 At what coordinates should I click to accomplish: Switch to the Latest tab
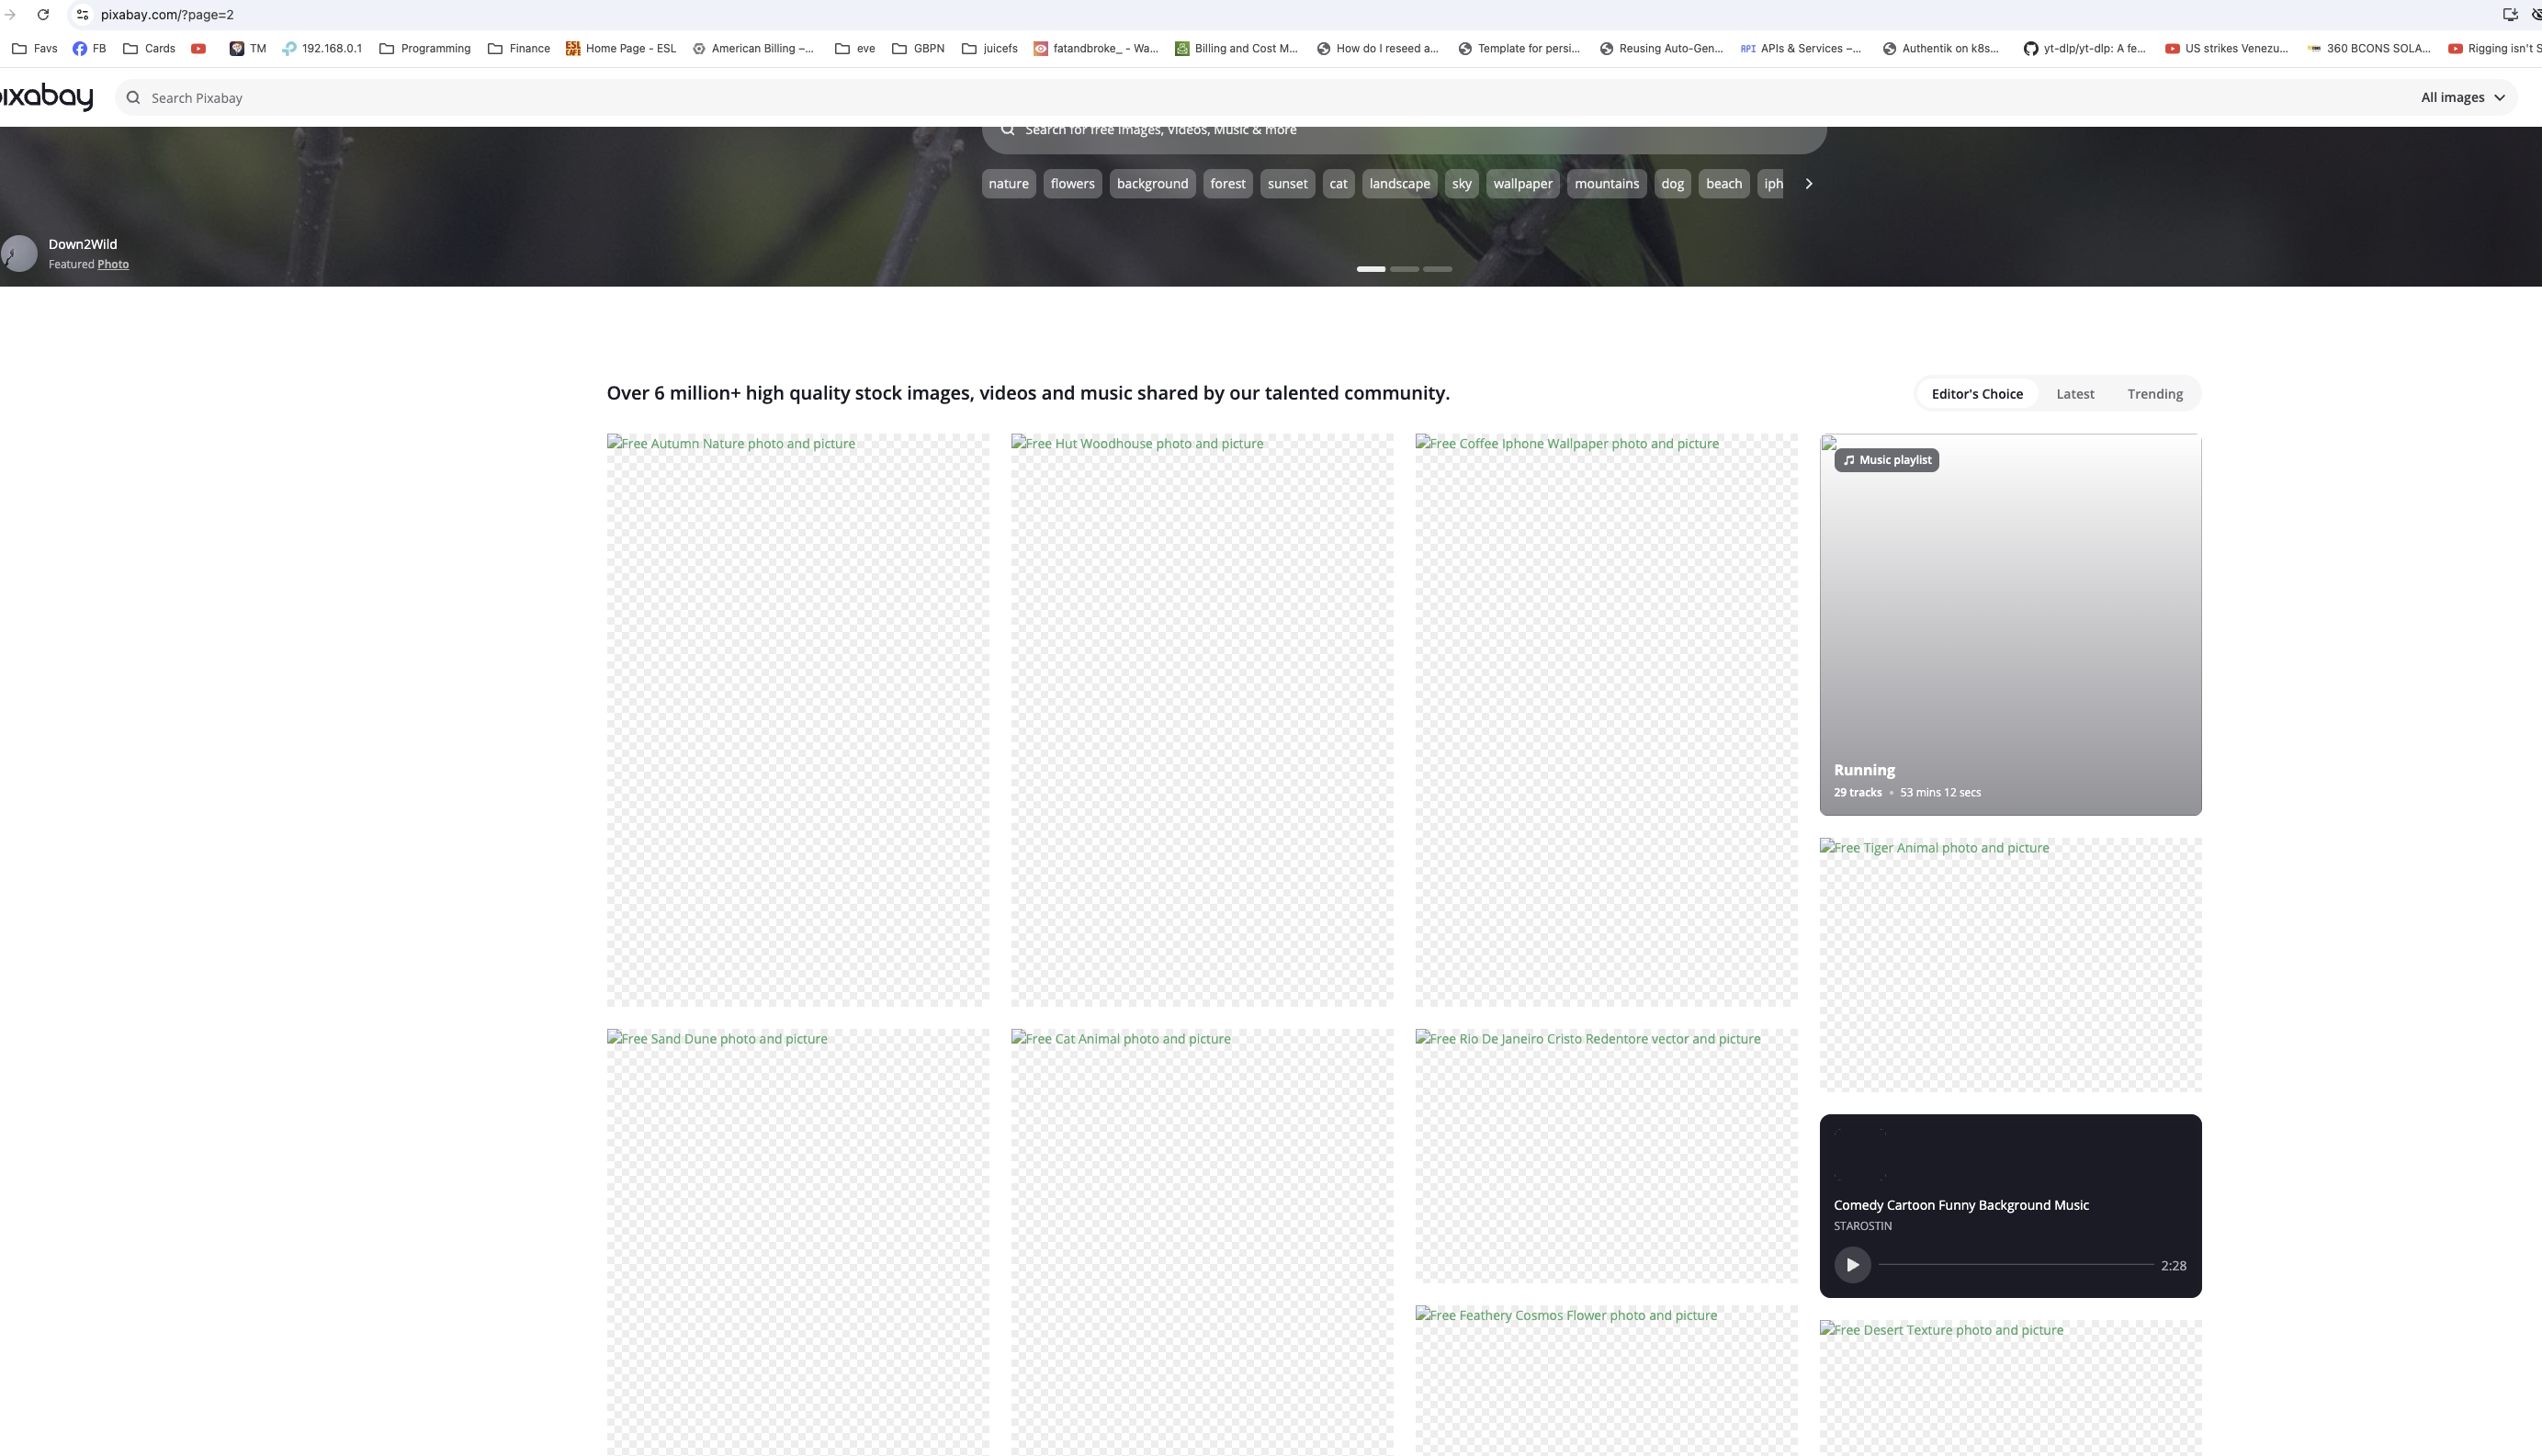click(x=2075, y=394)
